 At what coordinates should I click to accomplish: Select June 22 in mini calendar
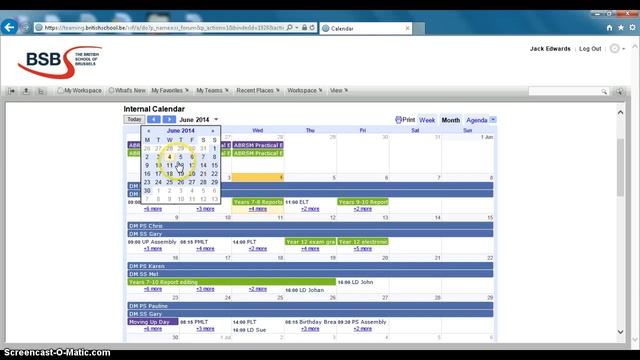[x=214, y=174]
